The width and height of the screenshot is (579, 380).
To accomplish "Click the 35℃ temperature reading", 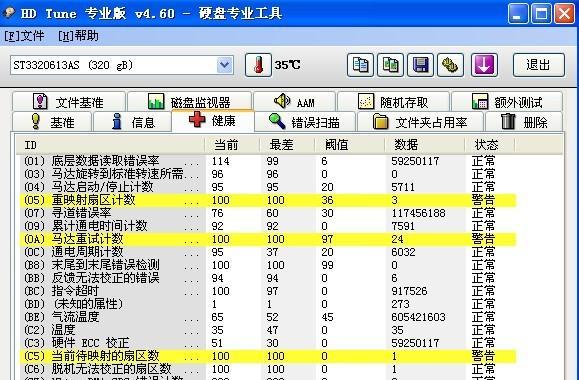I will pyautogui.click(x=287, y=65).
